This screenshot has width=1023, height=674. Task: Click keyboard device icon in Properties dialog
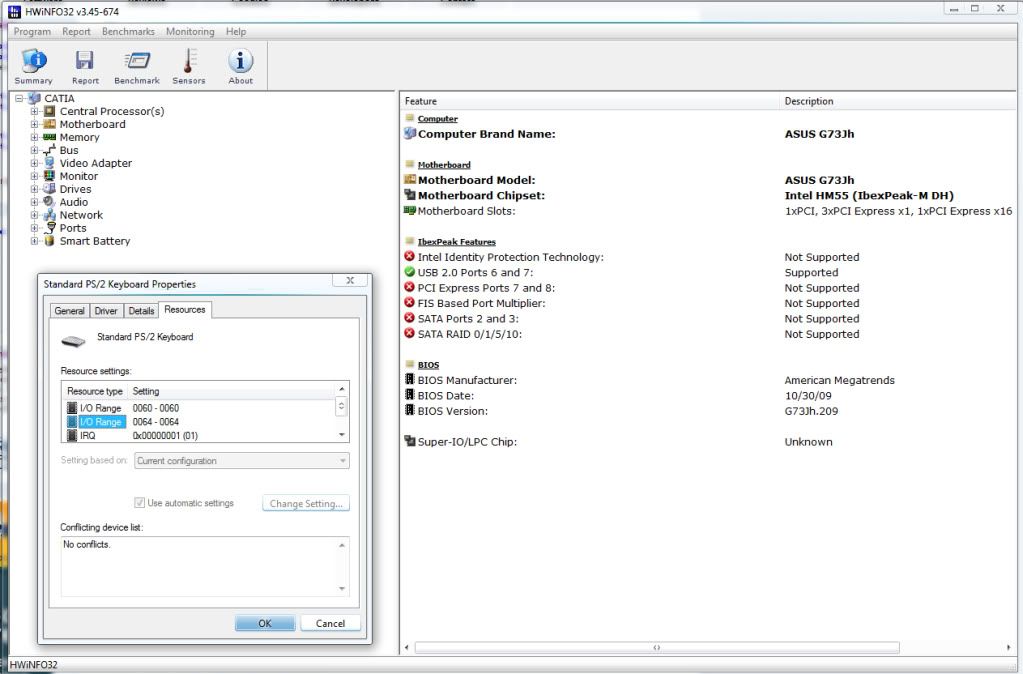click(74, 341)
